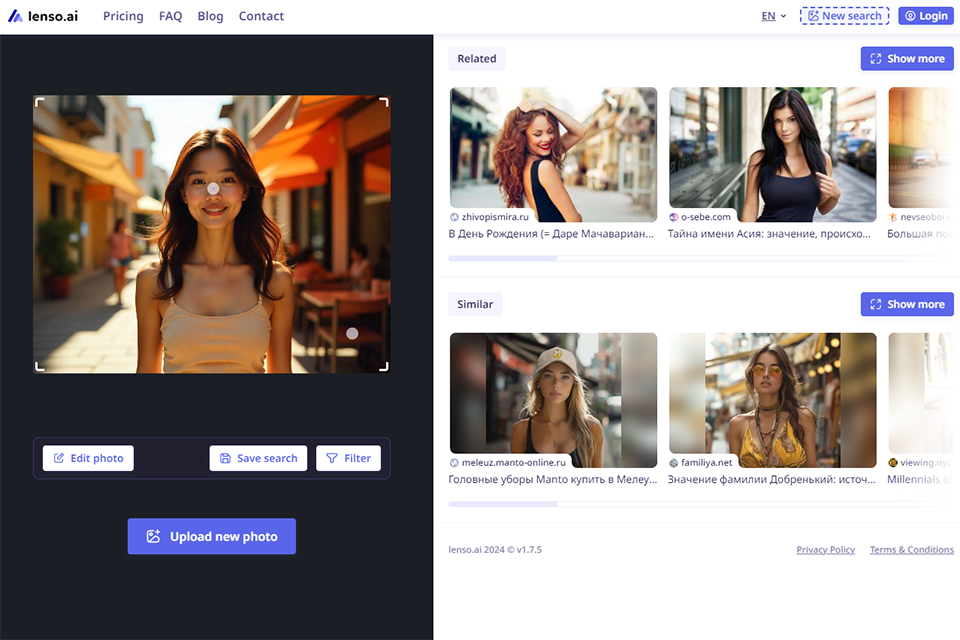Click the face marker dot on the photo
The image size is (960, 640).
212,189
